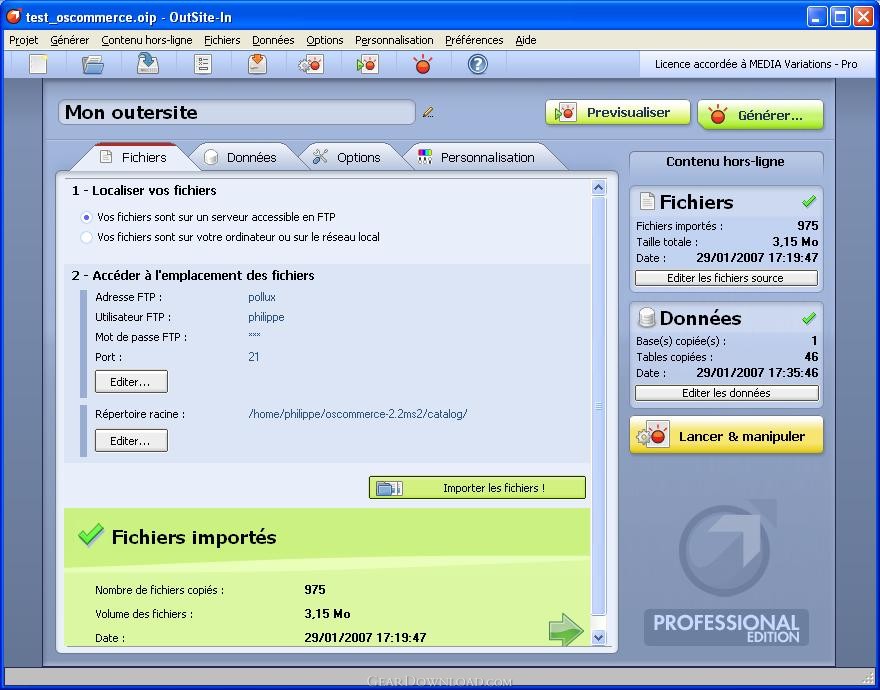
Task: Click the checklist properties toolbar icon
Action: (x=203, y=64)
